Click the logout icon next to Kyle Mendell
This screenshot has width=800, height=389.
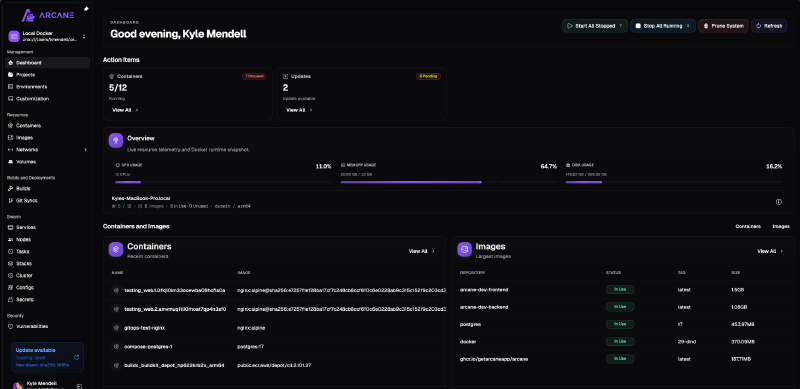coord(79,386)
